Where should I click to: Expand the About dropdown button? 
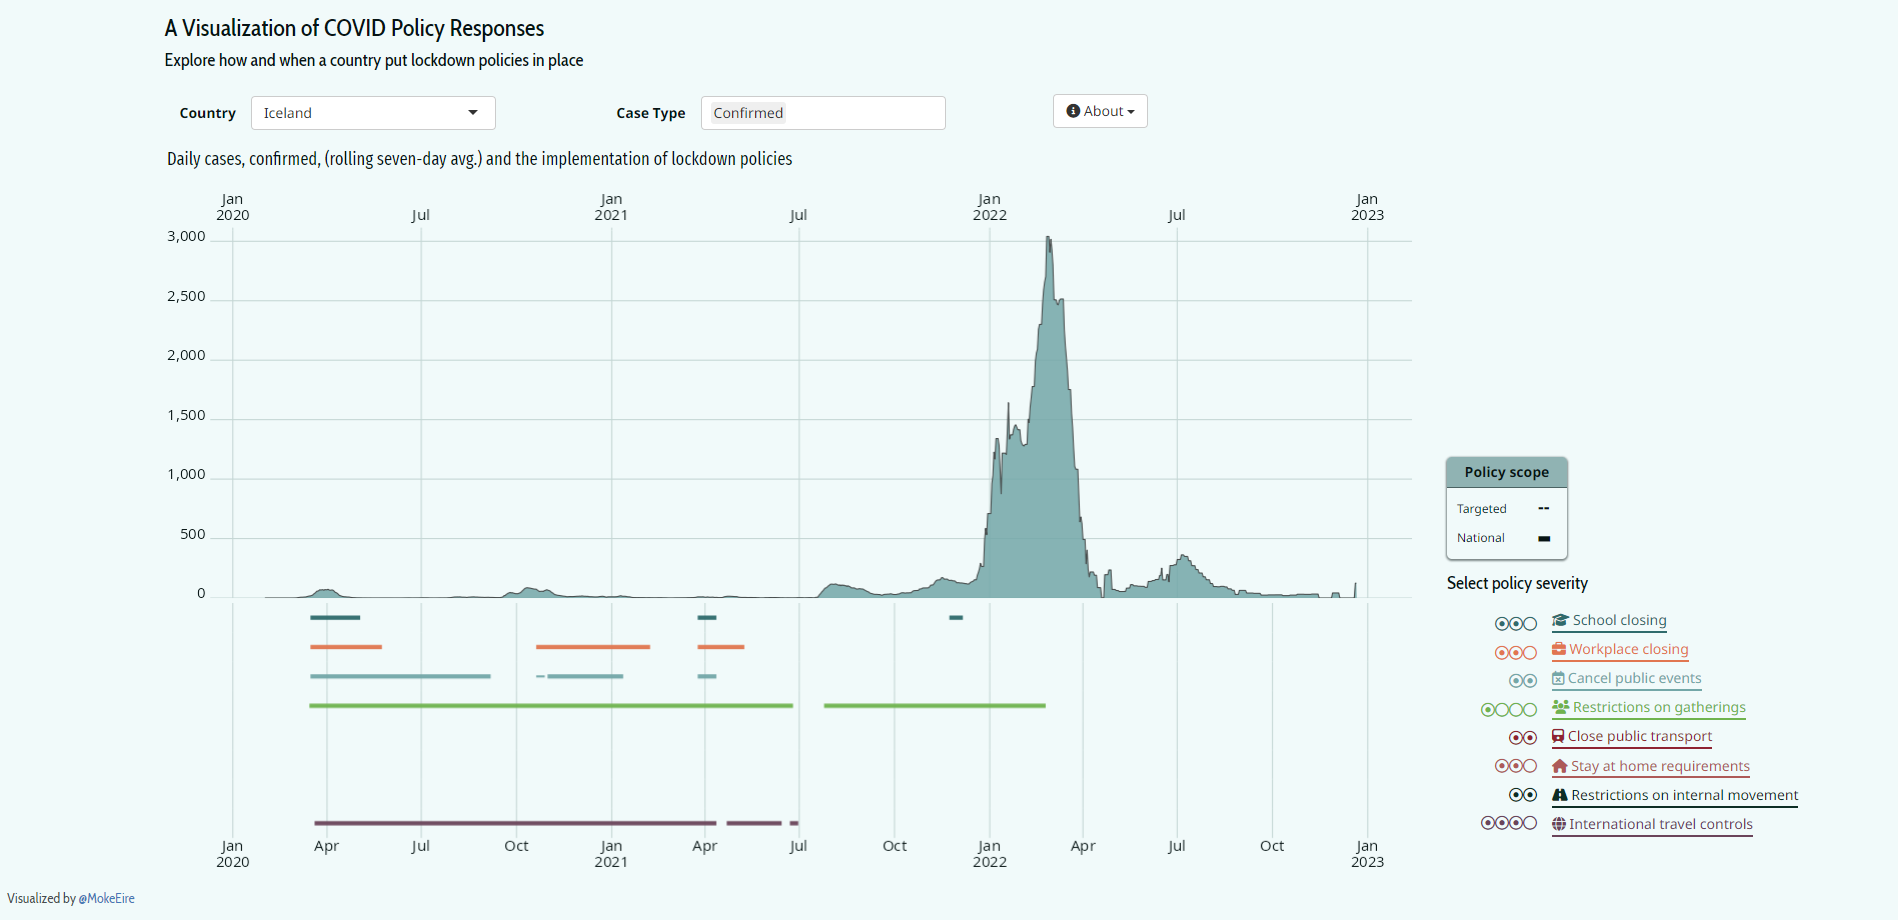click(1099, 111)
